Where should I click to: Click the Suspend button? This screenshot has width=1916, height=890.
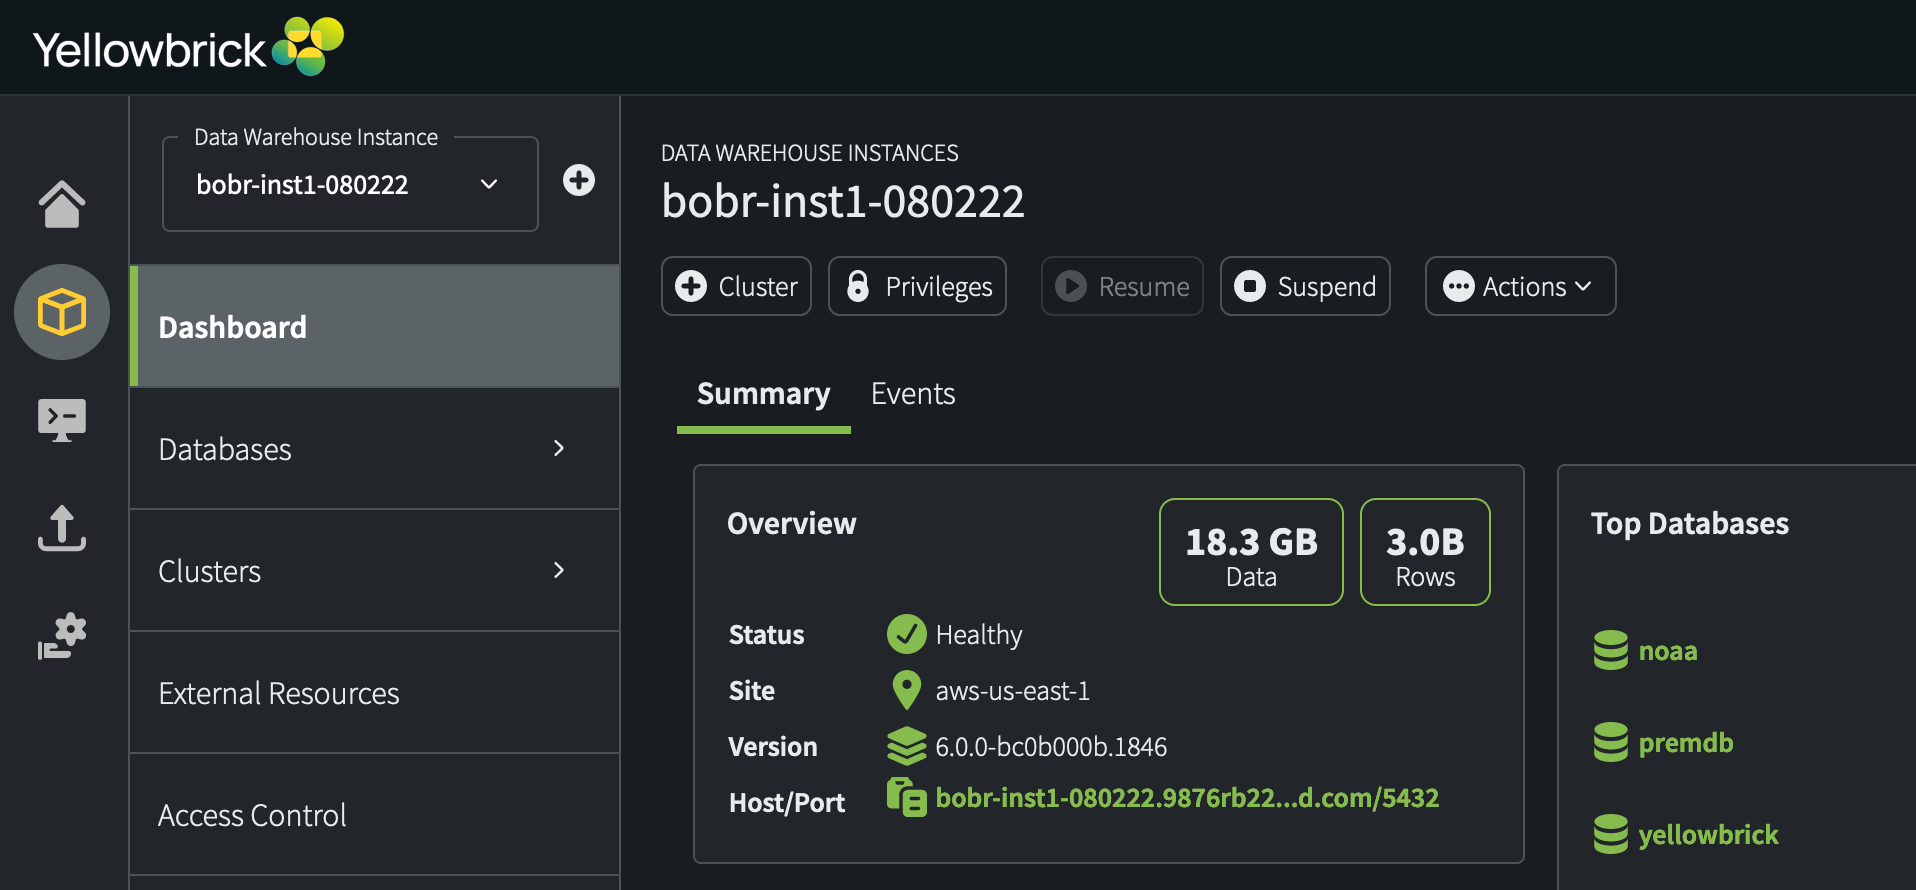coord(1305,287)
